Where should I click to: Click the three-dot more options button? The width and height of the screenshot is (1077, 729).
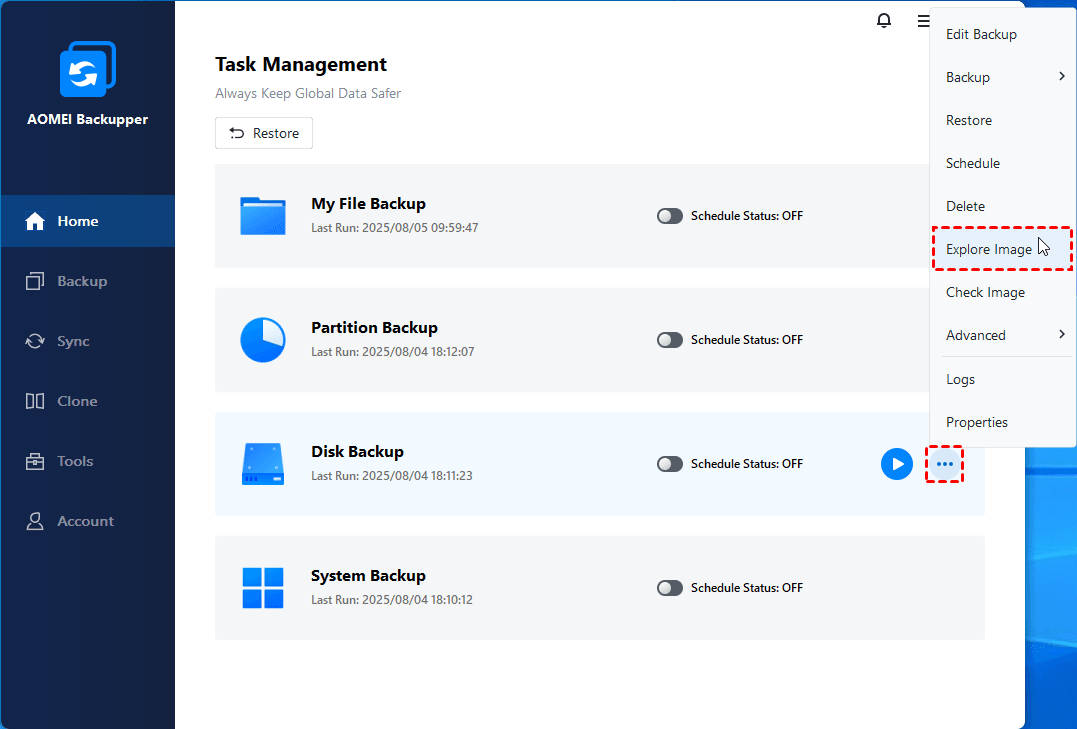944,464
